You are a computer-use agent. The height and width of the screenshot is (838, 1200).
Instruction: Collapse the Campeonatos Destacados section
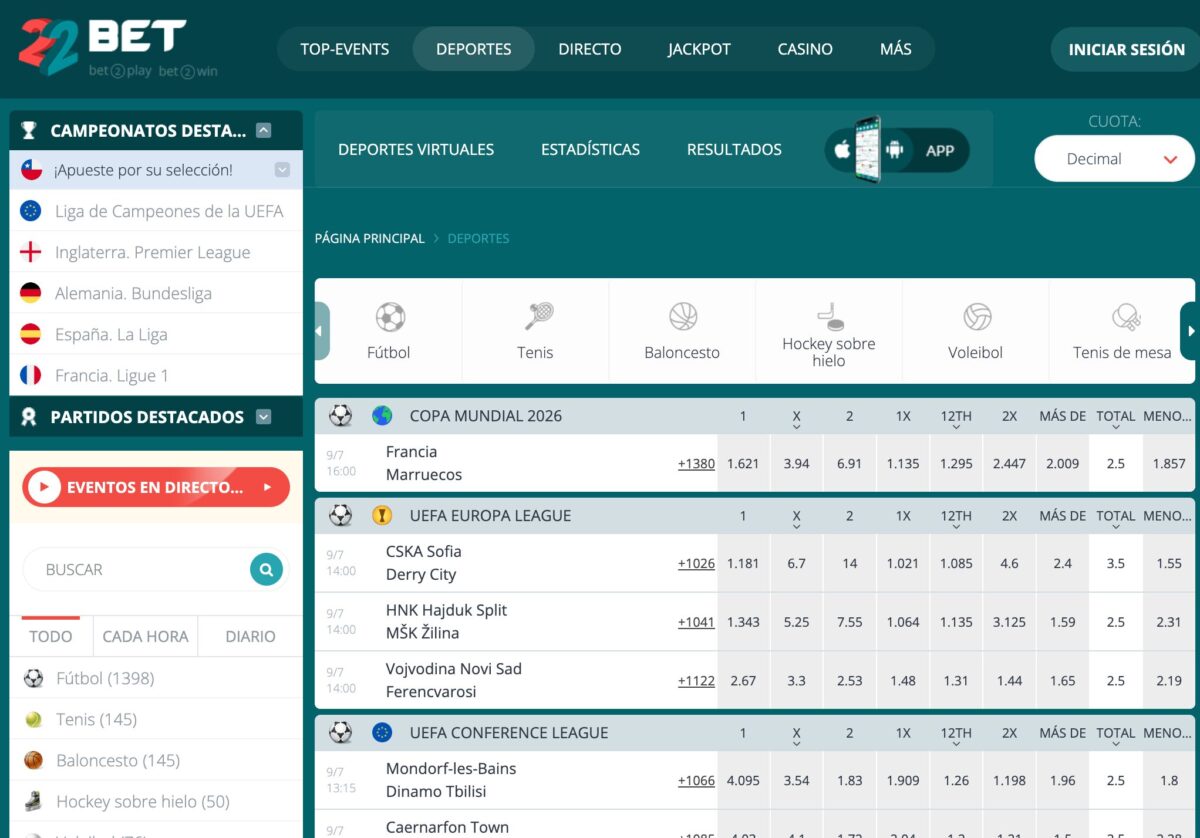(264, 130)
